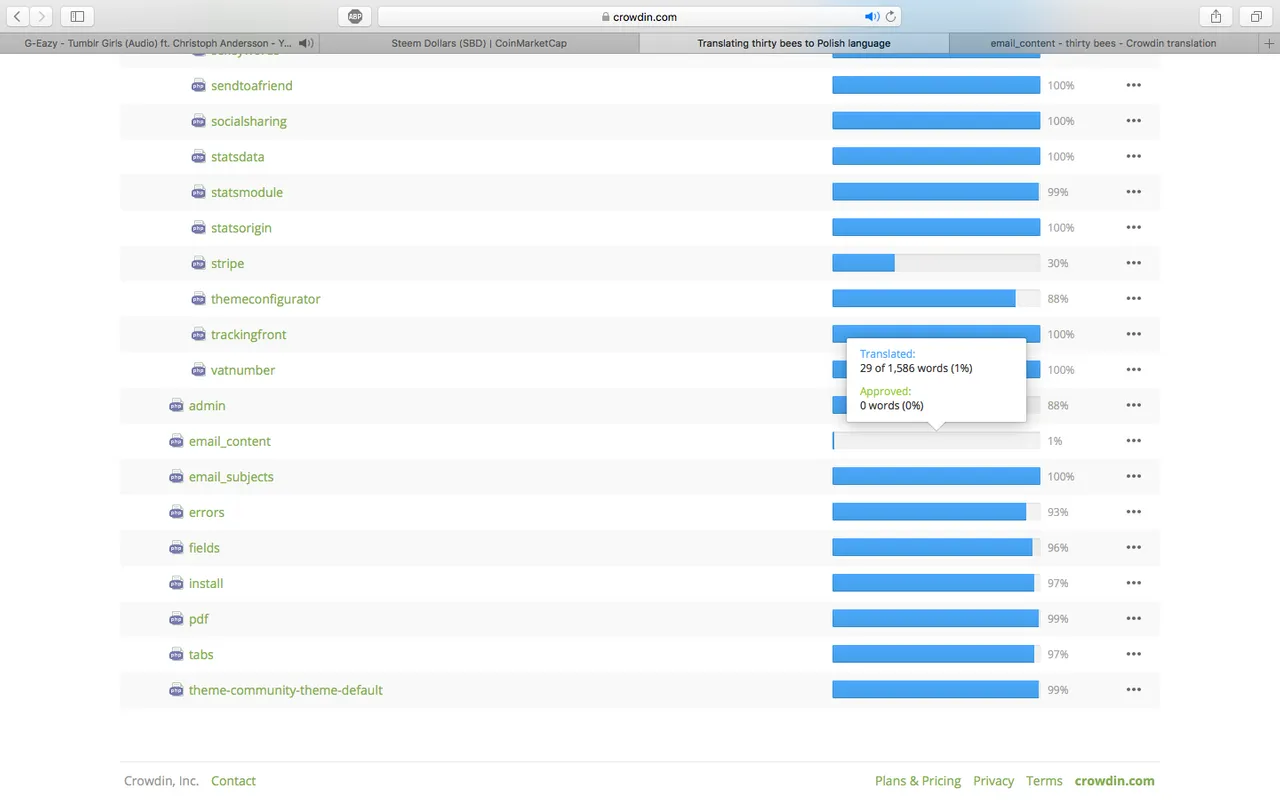Open the AdBlock Plus extension icon
Image resolution: width=1280 pixels, height=800 pixels.
[x=355, y=16]
